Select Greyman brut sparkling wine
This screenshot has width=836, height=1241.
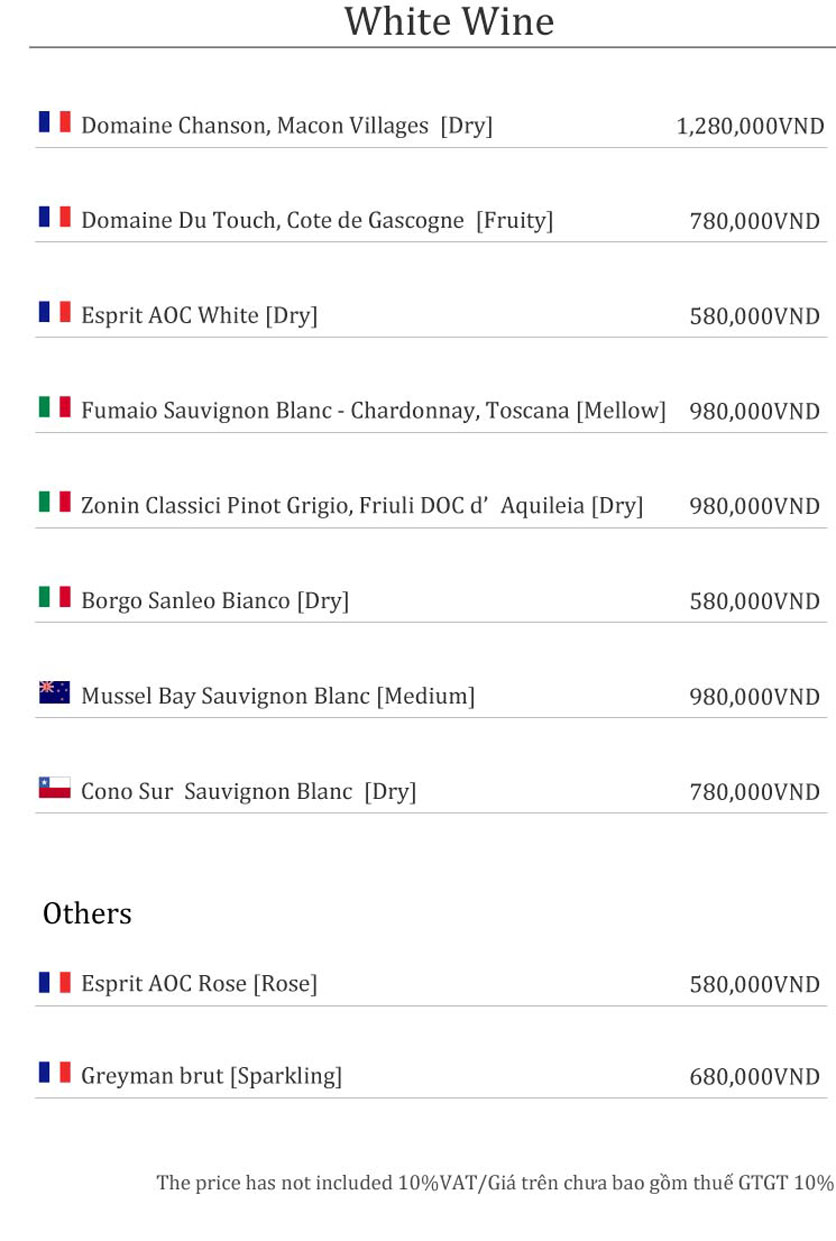coord(211,1077)
